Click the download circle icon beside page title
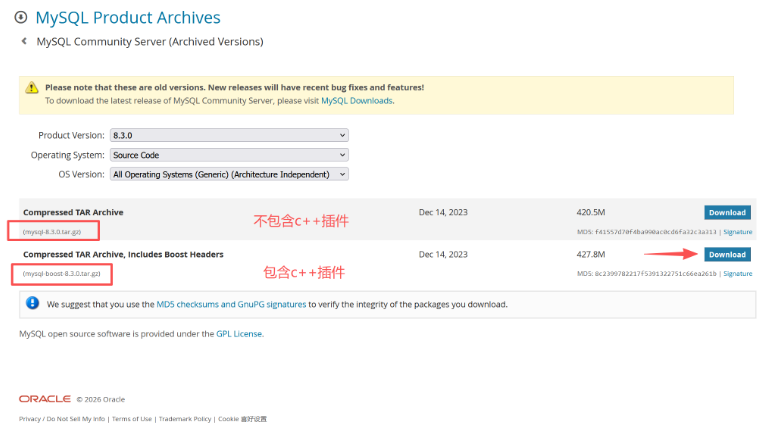 tap(21, 18)
